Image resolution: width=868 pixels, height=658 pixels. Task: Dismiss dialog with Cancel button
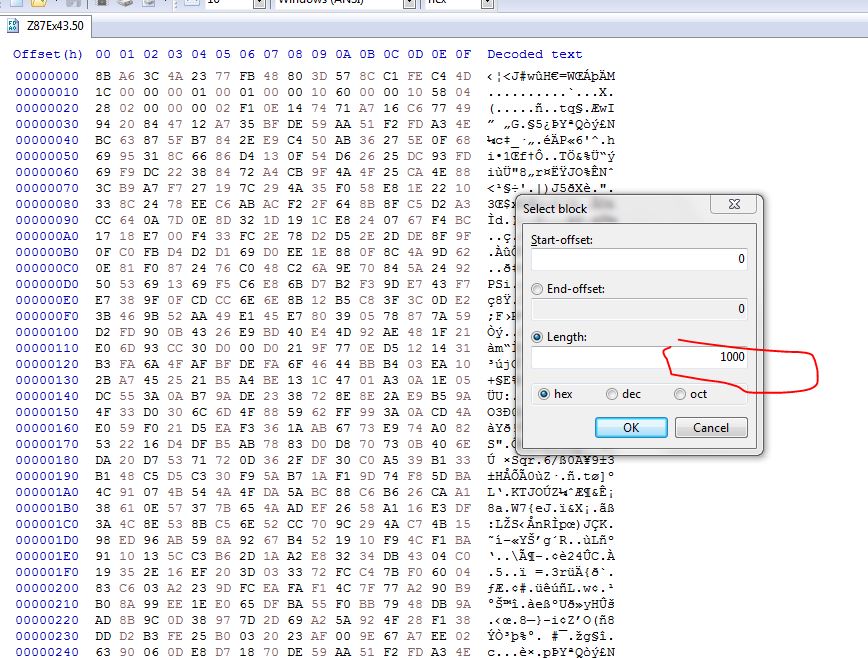(x=711, y=428)
